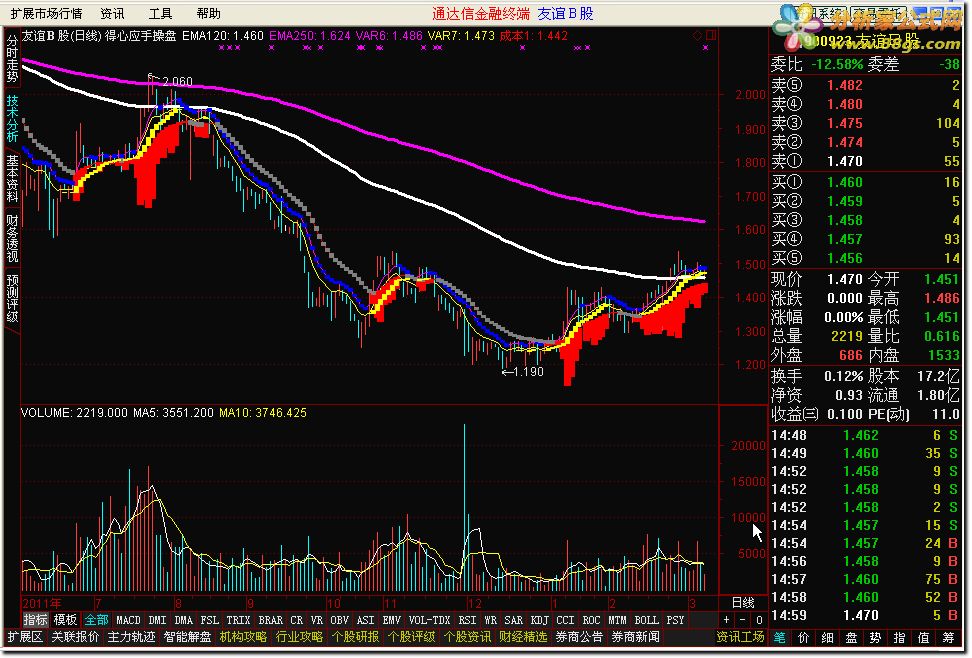972x658 pixels.
Task: Open the 券商新闻 tab
Action: coord(635,637)
